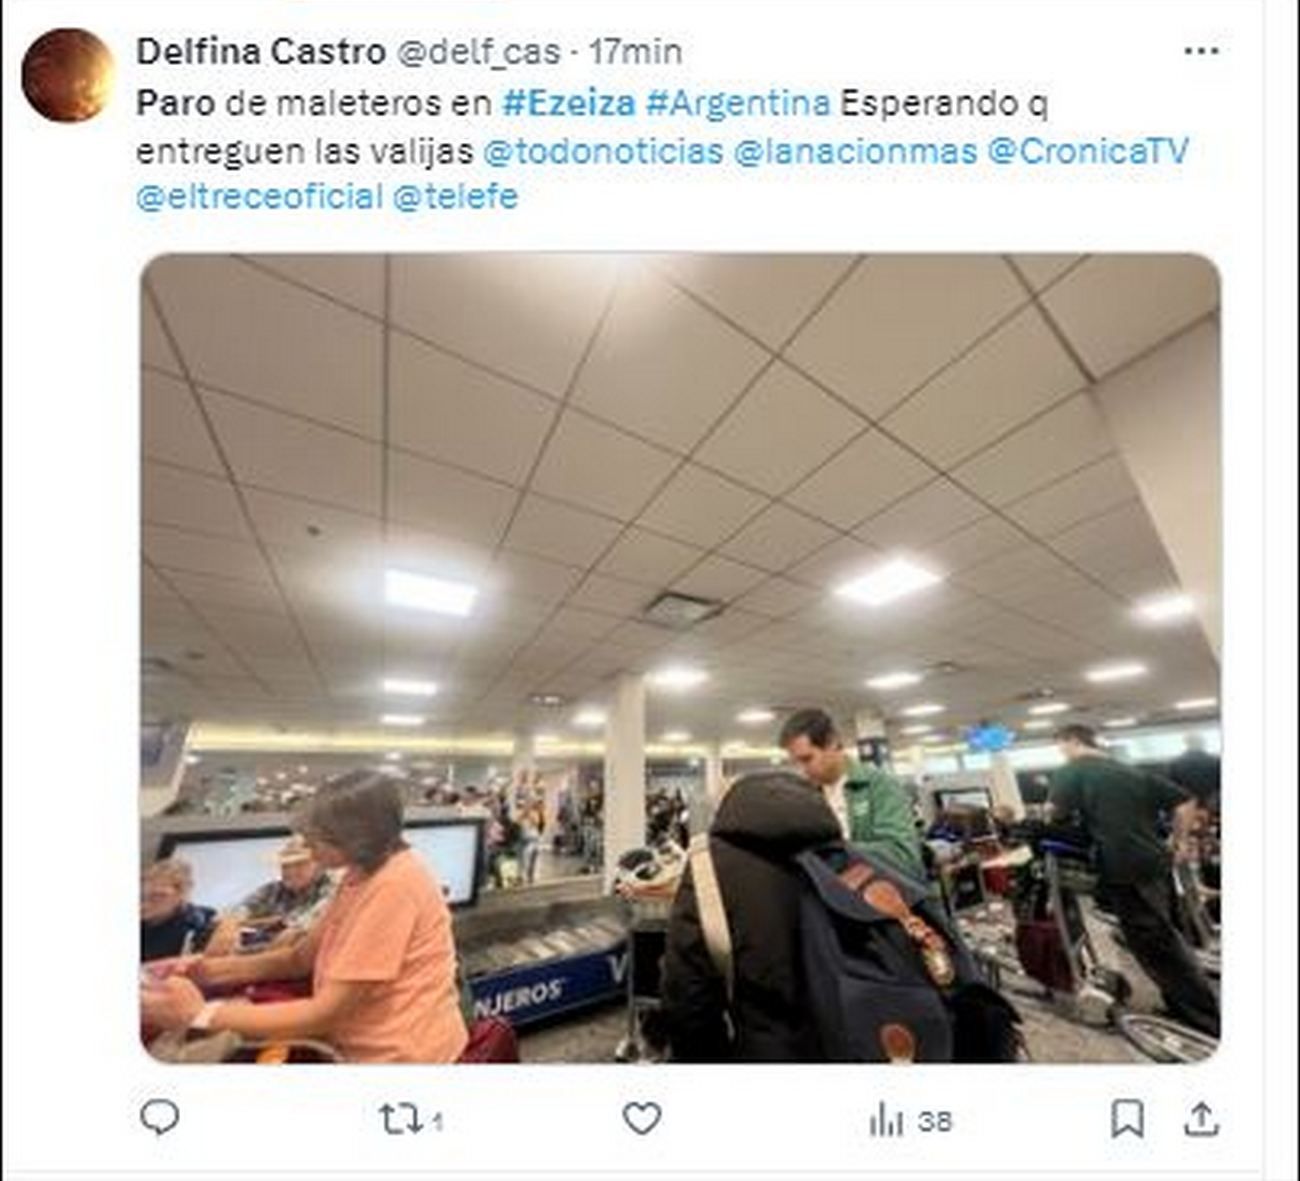Go to the @CronicaTV profile
Image resolution: width=1300 pixels, height=1181 pixels.
coord(1088,150)
